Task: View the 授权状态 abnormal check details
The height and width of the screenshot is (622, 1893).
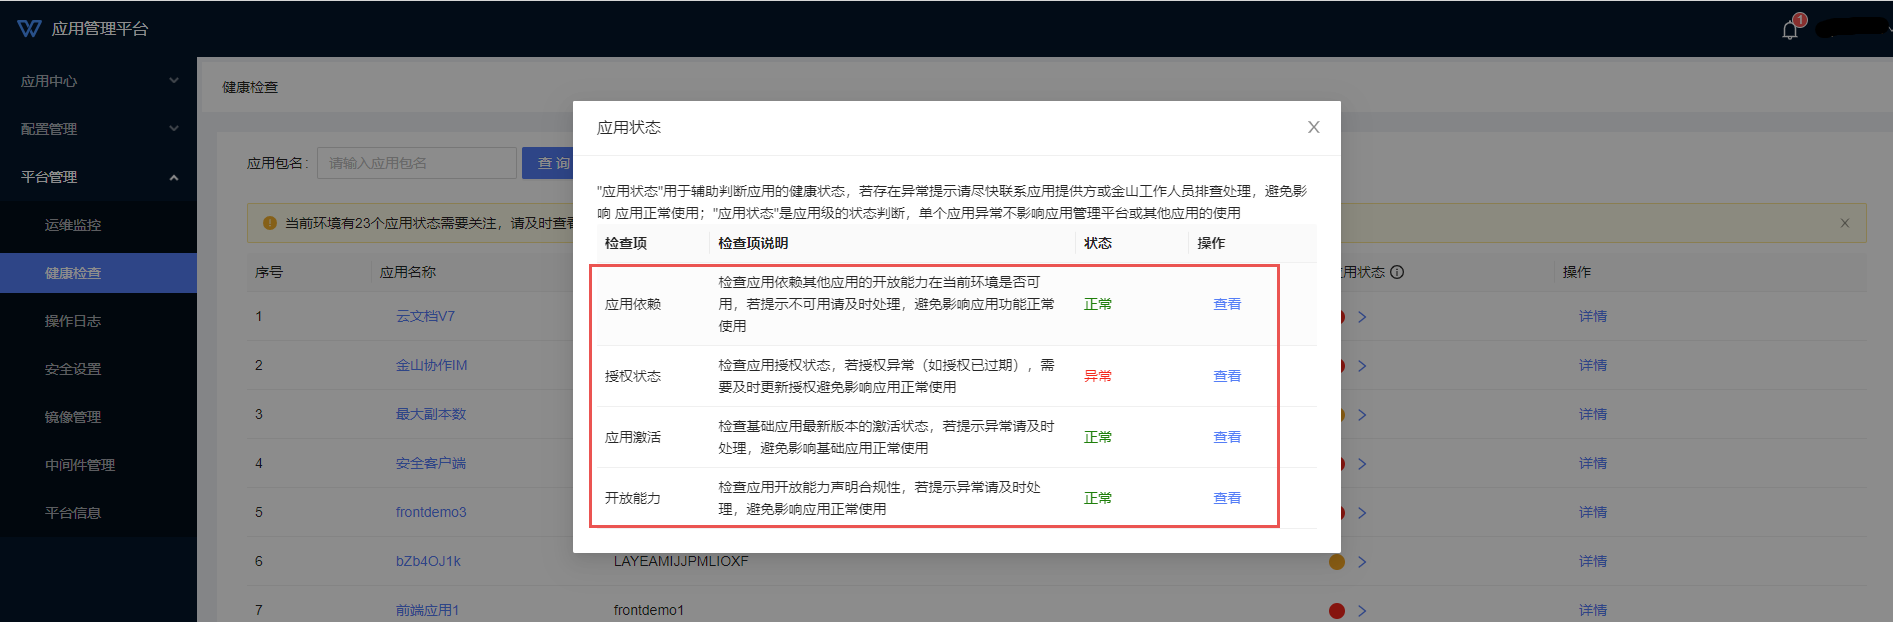Action: pos(1226,376)
